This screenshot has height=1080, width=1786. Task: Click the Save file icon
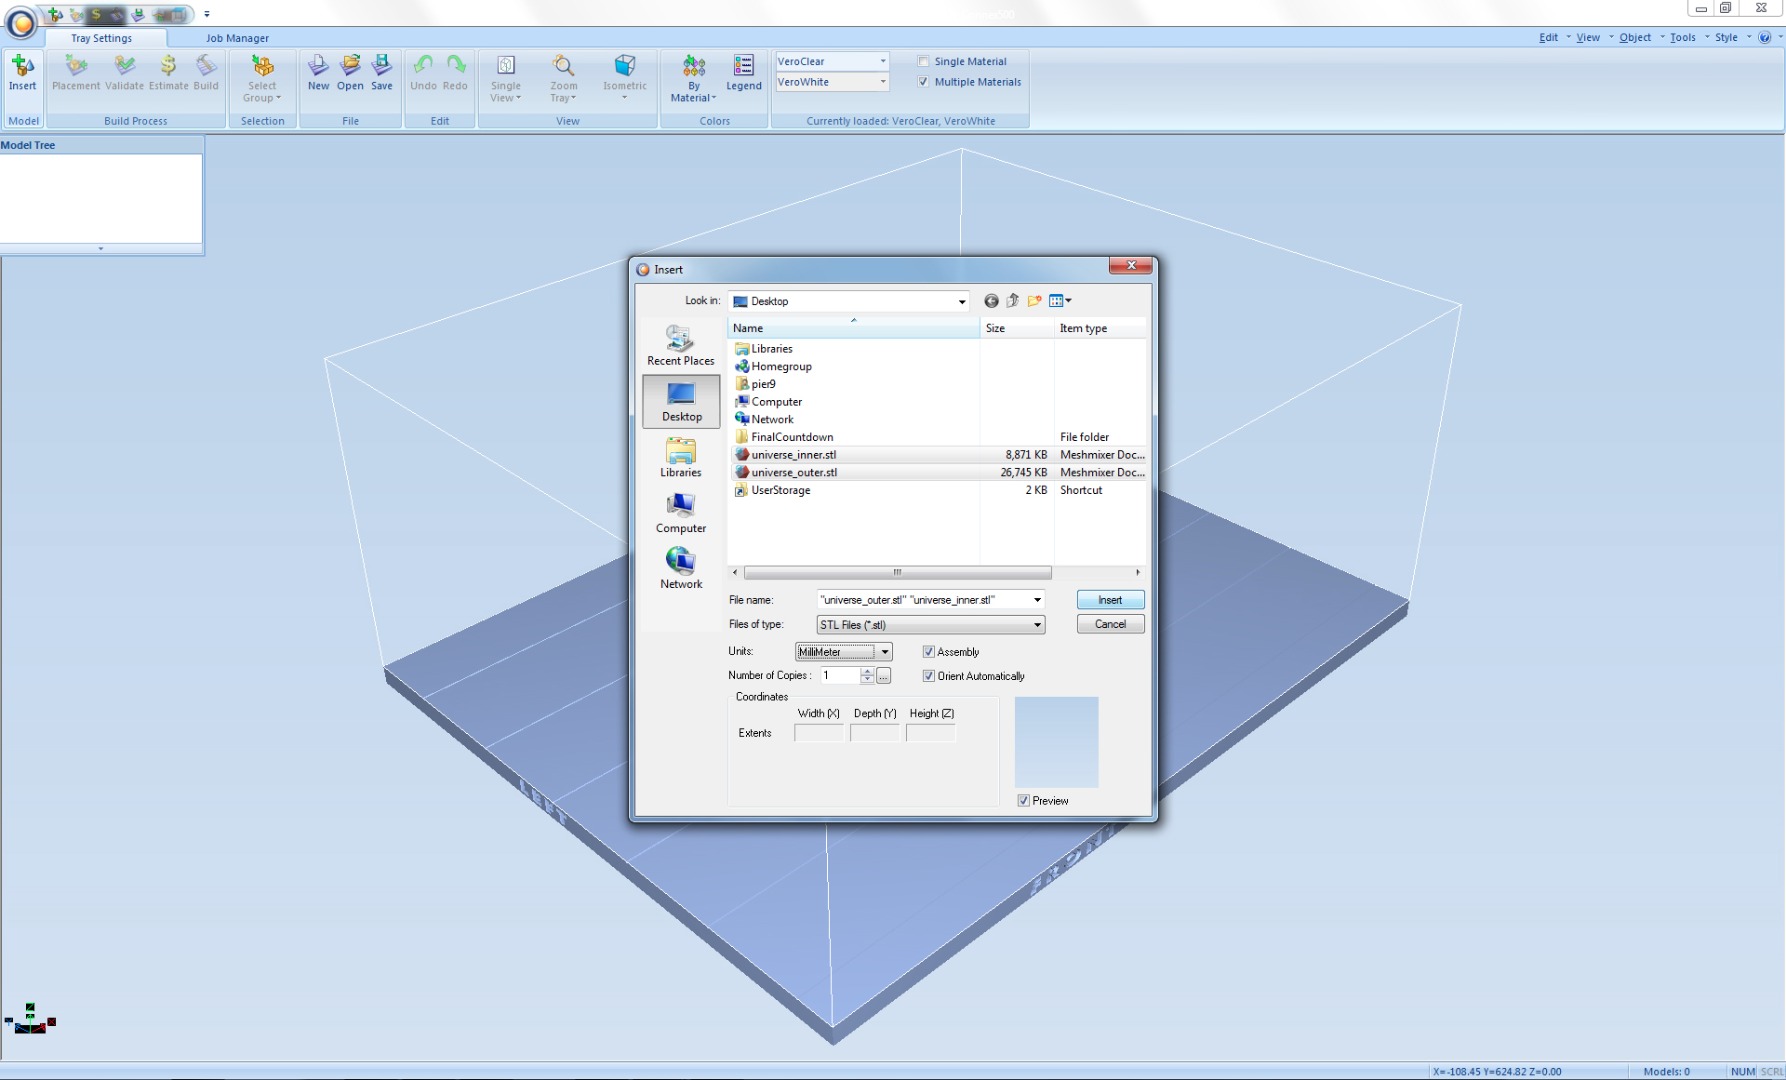click(382, 73)
